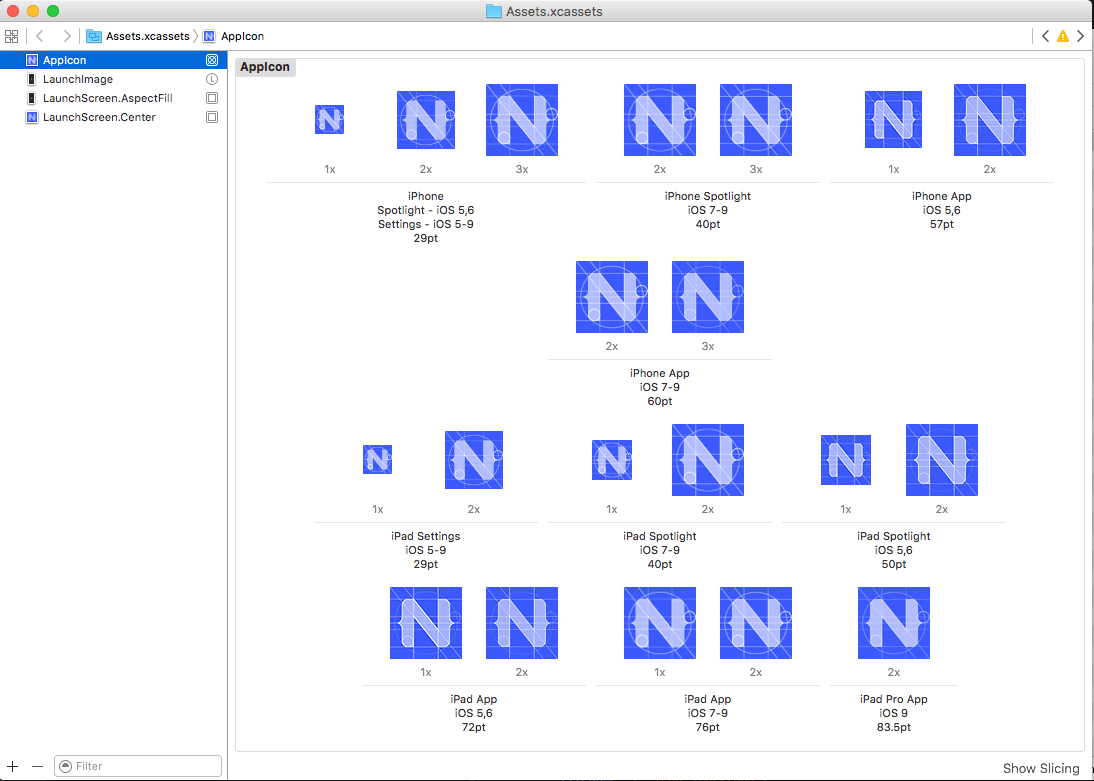The width and height of the screenshot is (1094, 781).
Task: Open the AppIcon breadcrumb menu item
Action: coord(240,36)
